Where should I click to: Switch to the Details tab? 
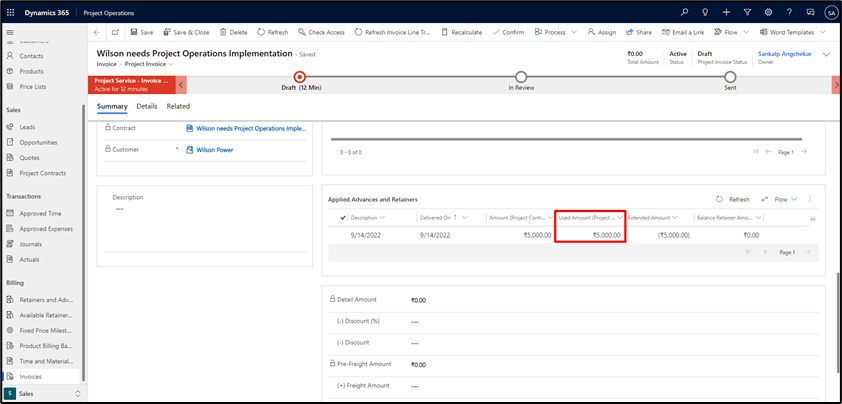147,106
